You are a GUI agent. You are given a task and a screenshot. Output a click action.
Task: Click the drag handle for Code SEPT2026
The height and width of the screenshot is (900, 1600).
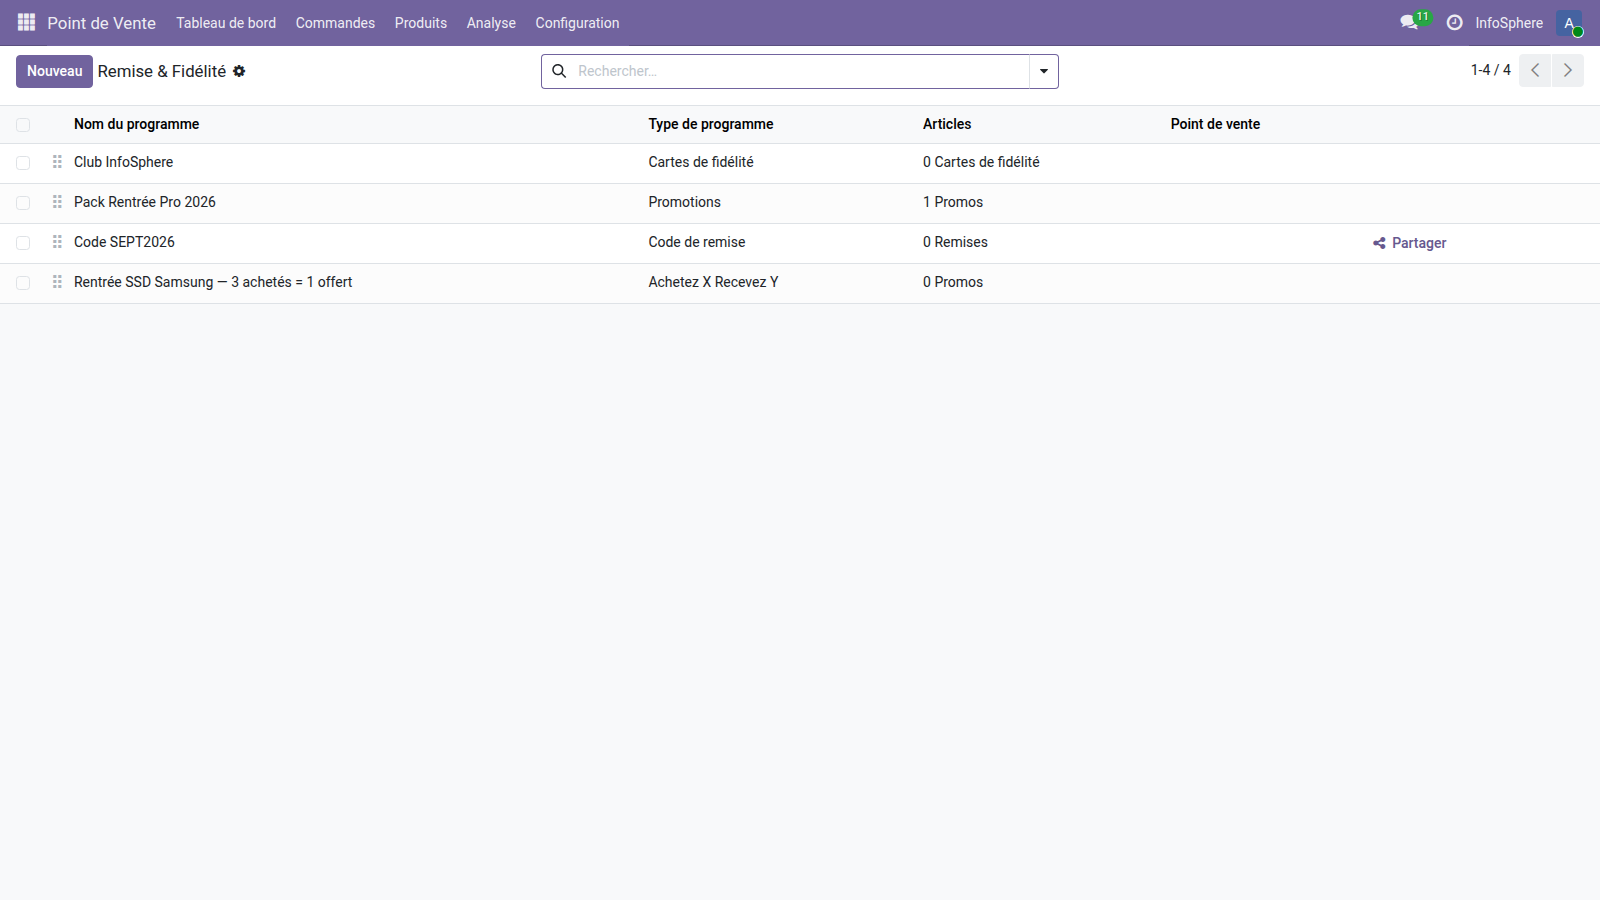point(57,242)
